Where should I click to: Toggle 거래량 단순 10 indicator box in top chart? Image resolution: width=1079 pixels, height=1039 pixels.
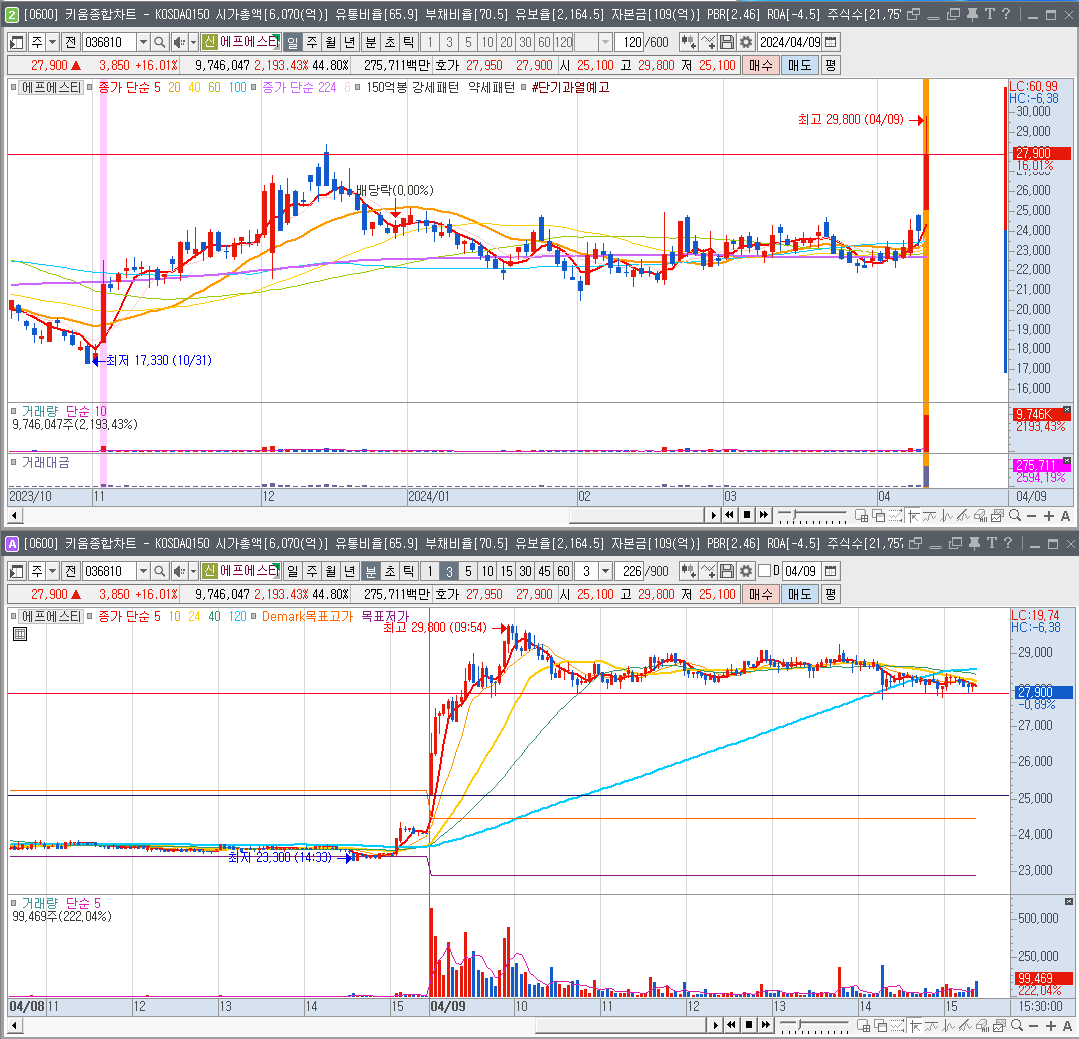[14, 411]
